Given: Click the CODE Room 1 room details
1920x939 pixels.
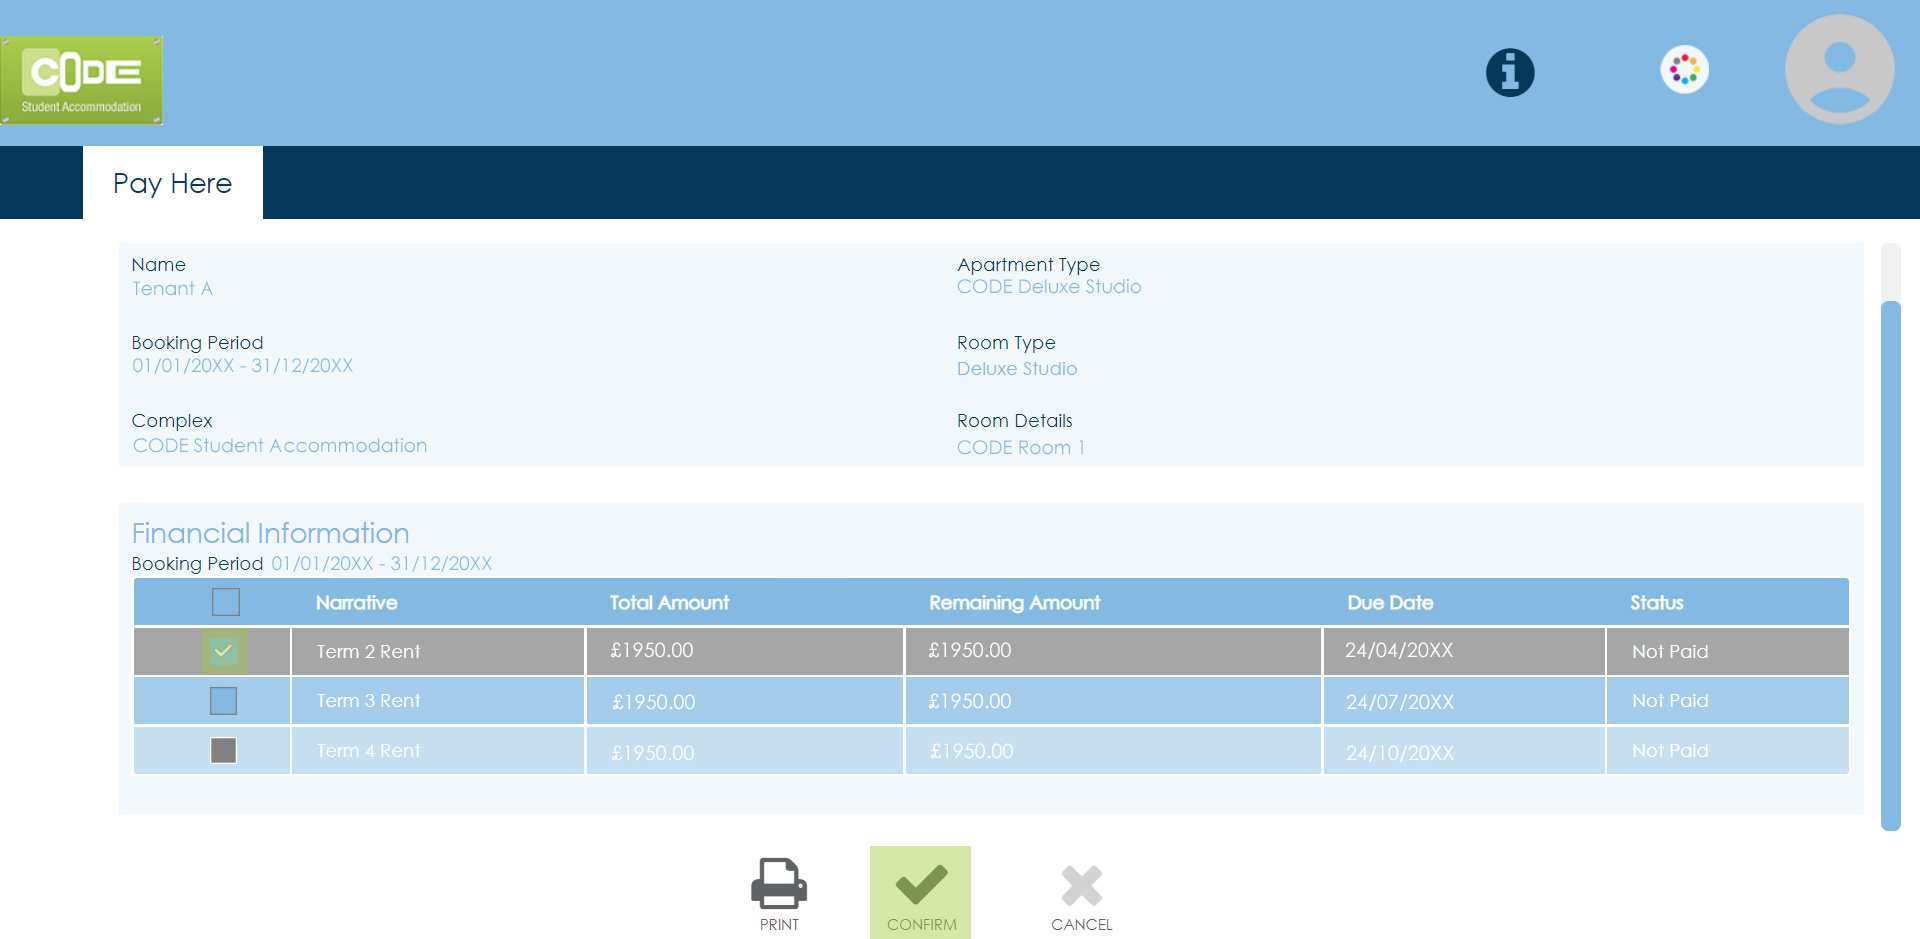Looking at the screenshot, I should (1021, 448).
